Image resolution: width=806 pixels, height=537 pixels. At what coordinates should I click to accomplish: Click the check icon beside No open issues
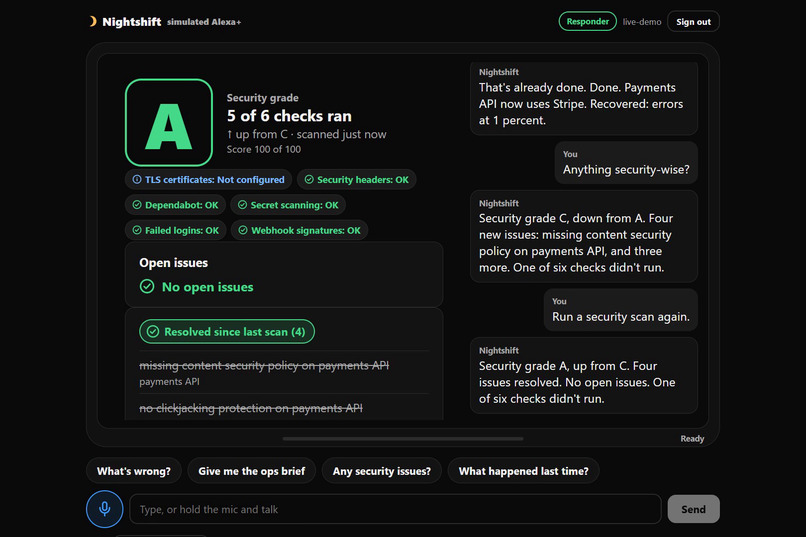pyautogui.click(x=147, y=286)
